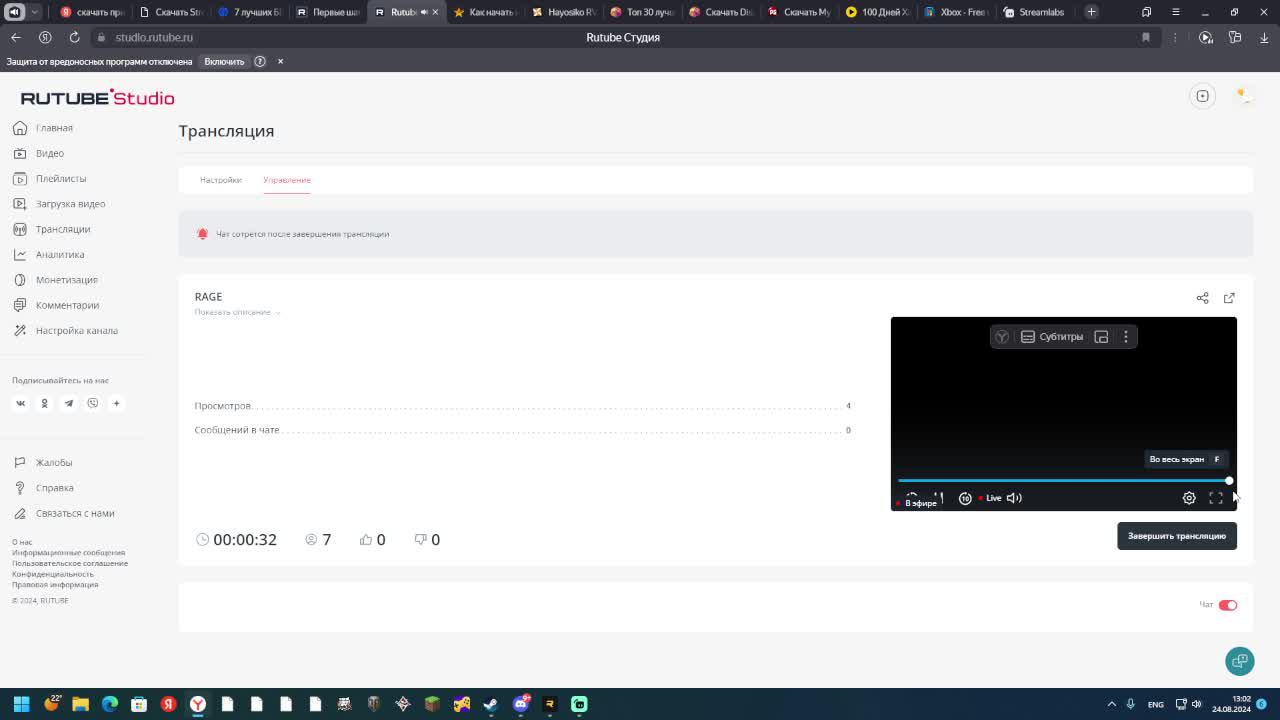
Task: Switch to the Управление tab
Action: coord(287,180)
